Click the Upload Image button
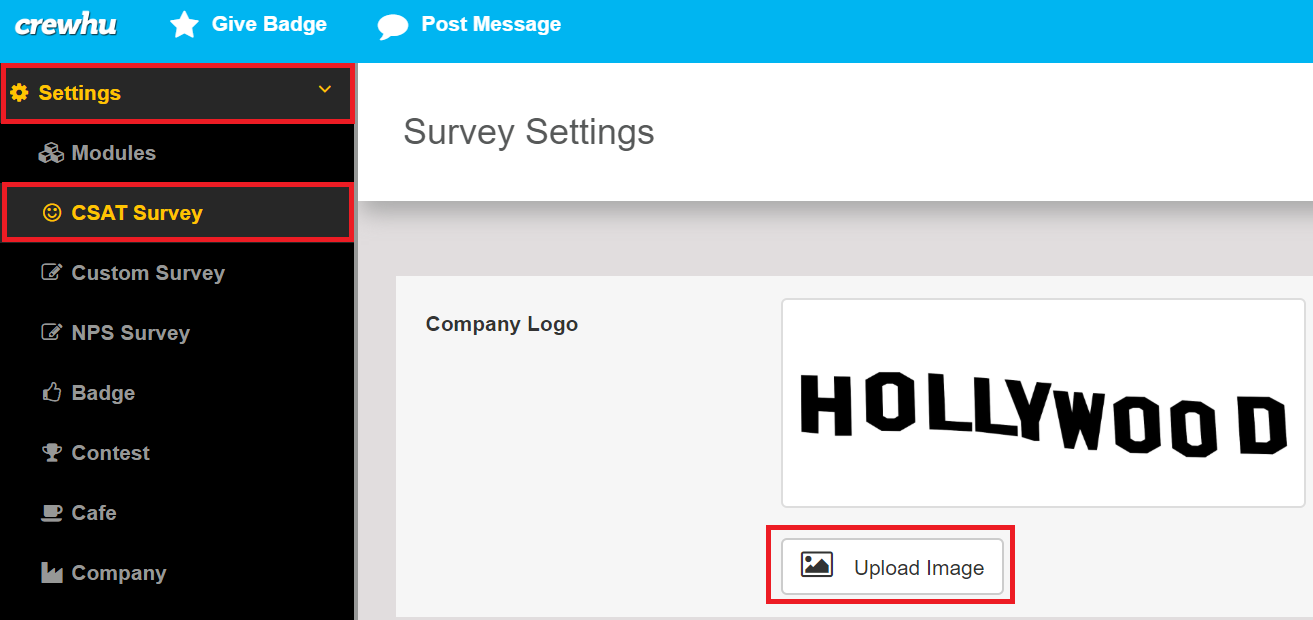Viewport: 1313px width, 620px height. point(892,567)
